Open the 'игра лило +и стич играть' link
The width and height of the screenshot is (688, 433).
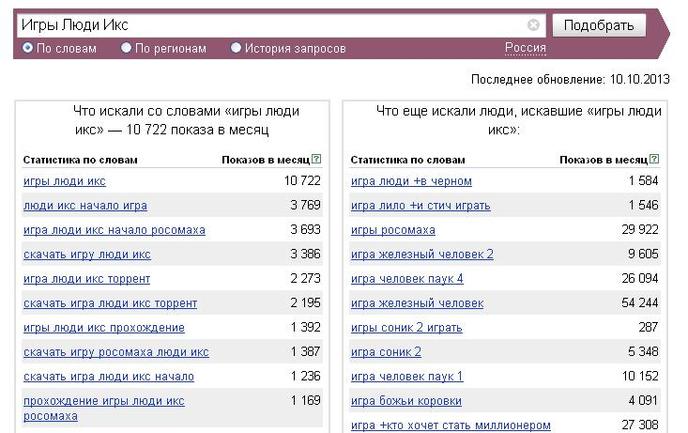420,205
